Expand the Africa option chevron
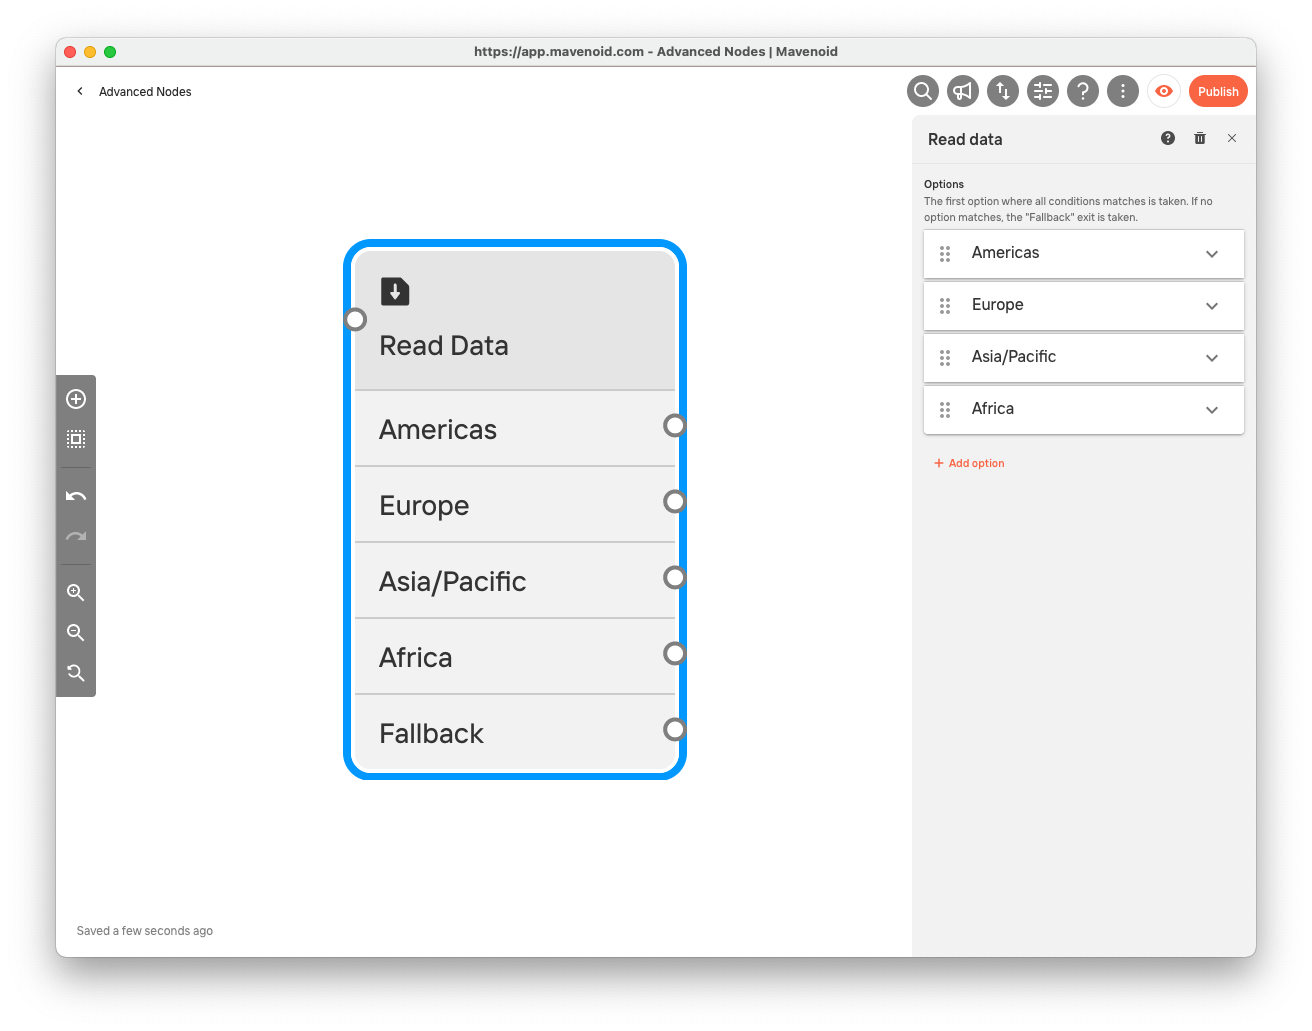 pyautogui.click(x=1212, y=410)
